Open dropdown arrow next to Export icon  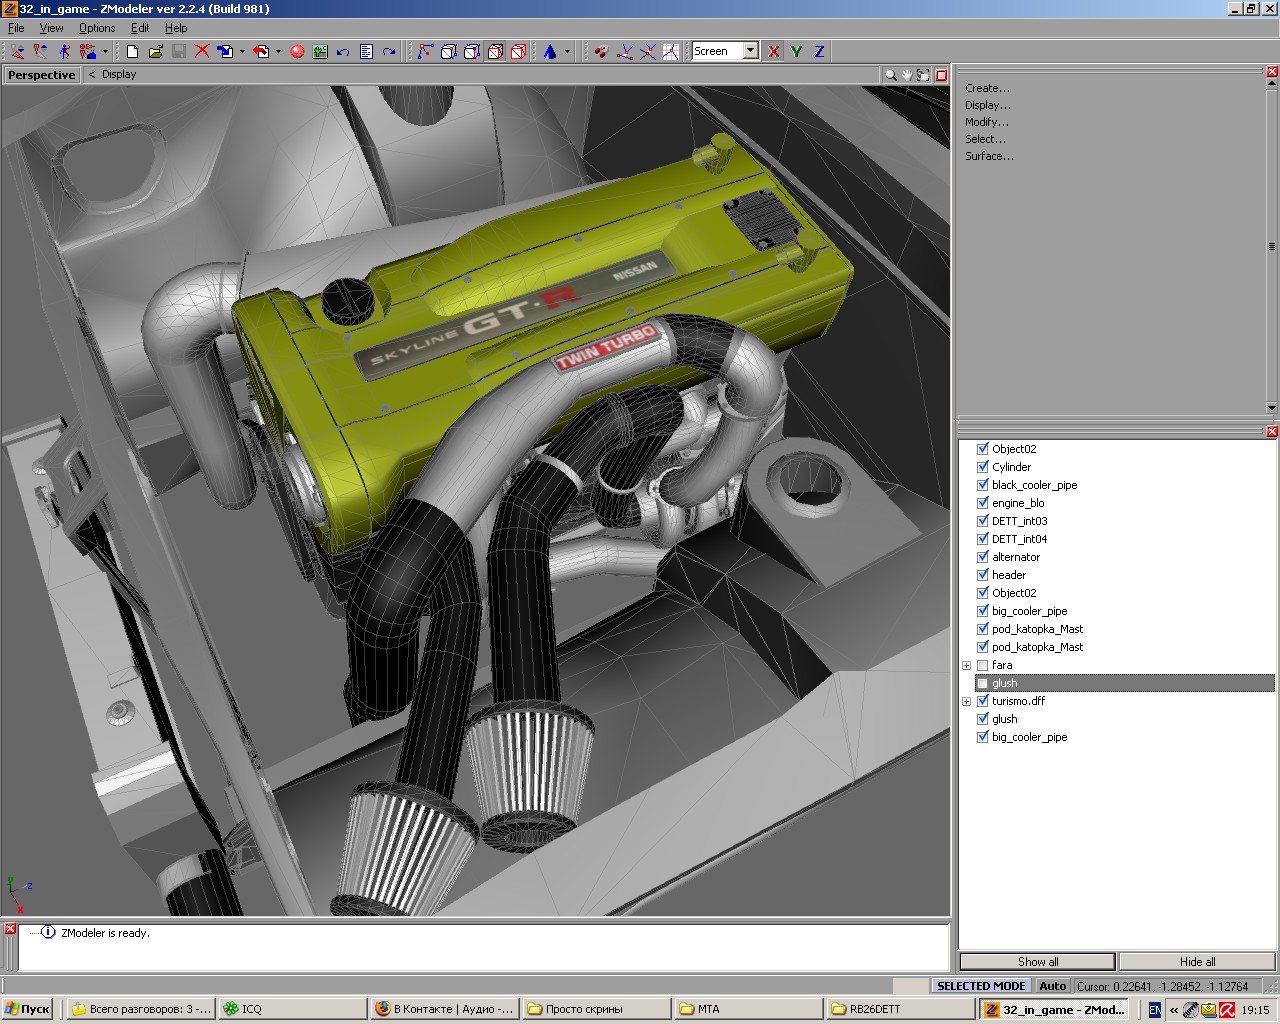[x=277, y=51]
